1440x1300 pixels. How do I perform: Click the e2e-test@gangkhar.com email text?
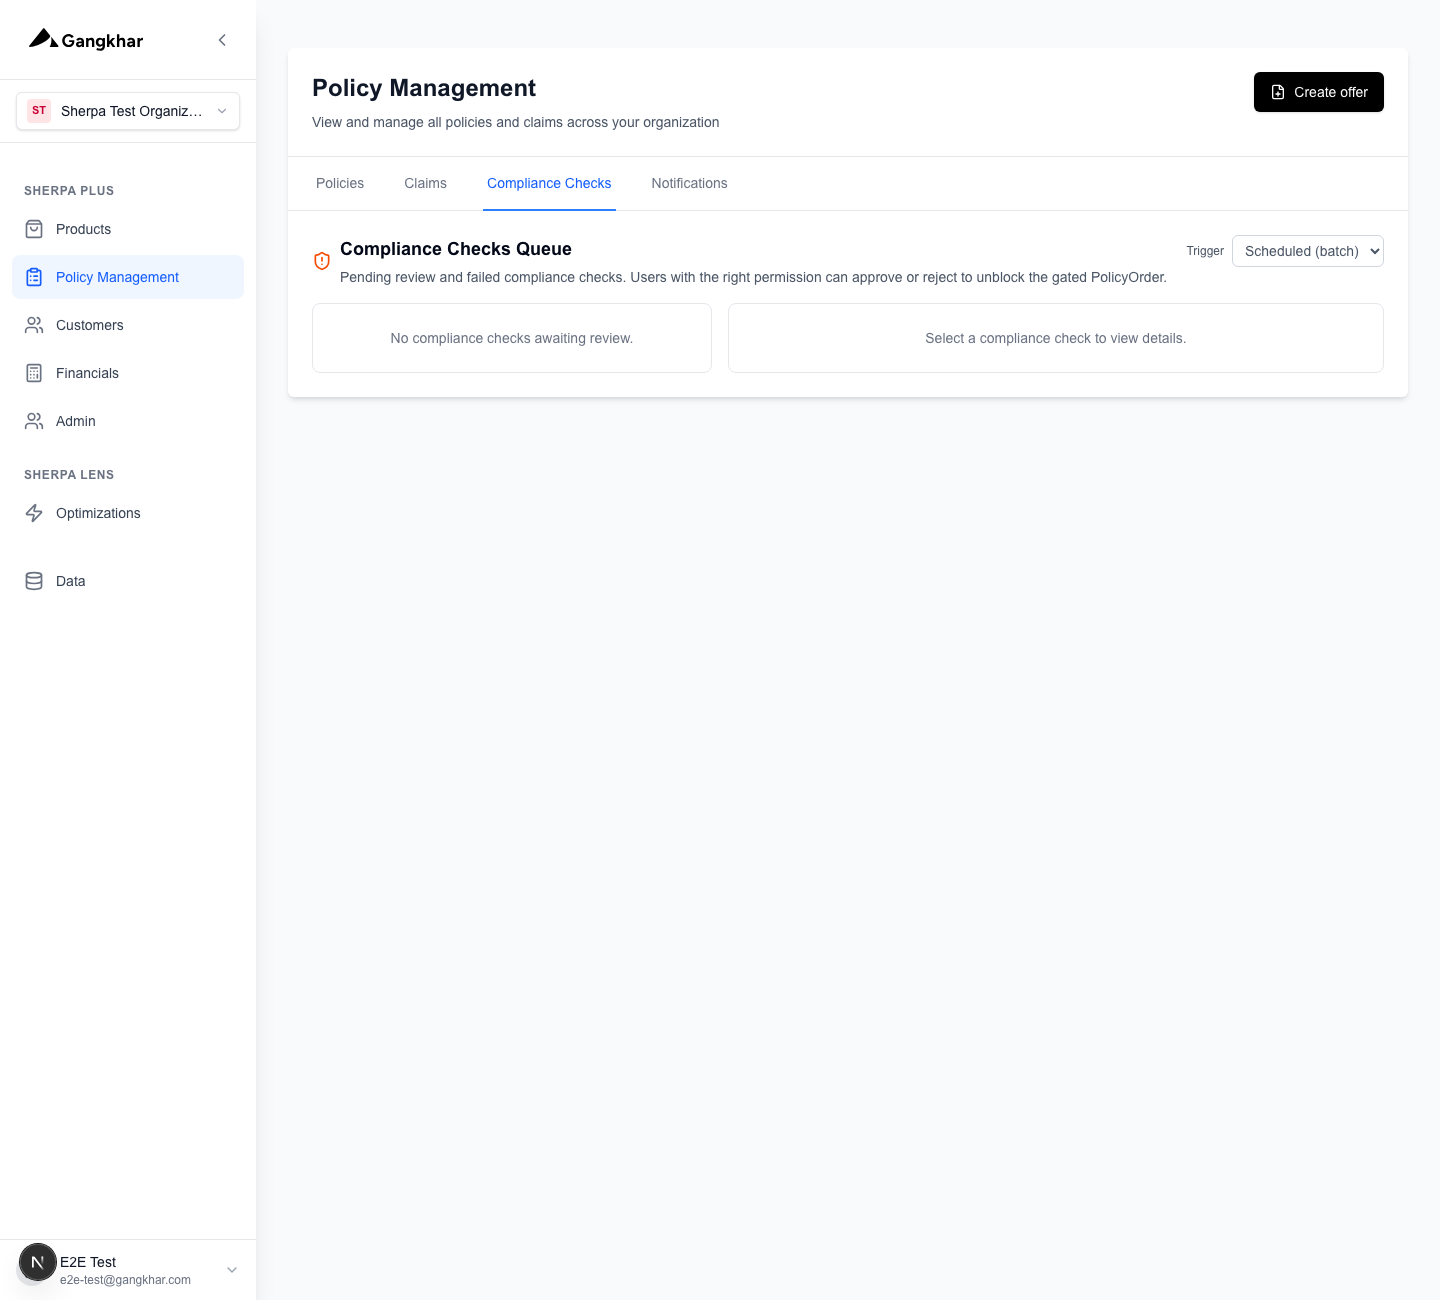tap(125, 1280)
